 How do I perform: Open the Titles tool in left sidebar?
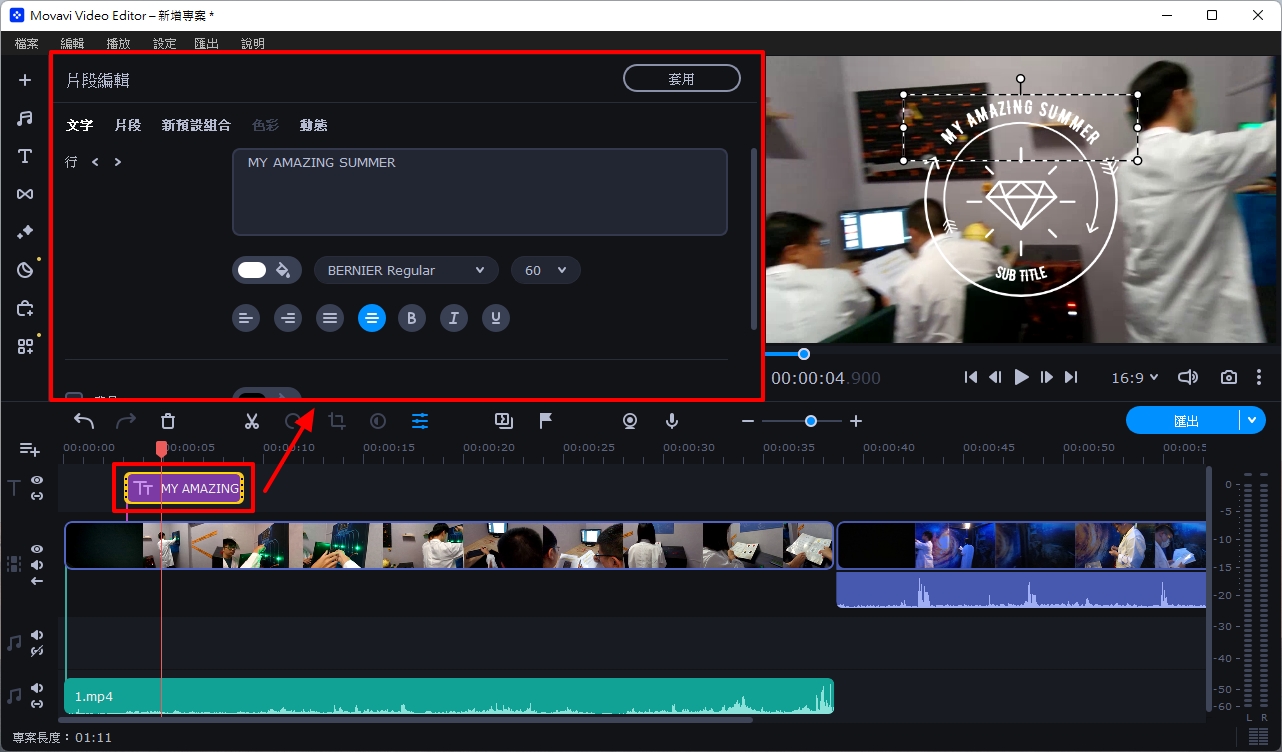click(25, 156)
